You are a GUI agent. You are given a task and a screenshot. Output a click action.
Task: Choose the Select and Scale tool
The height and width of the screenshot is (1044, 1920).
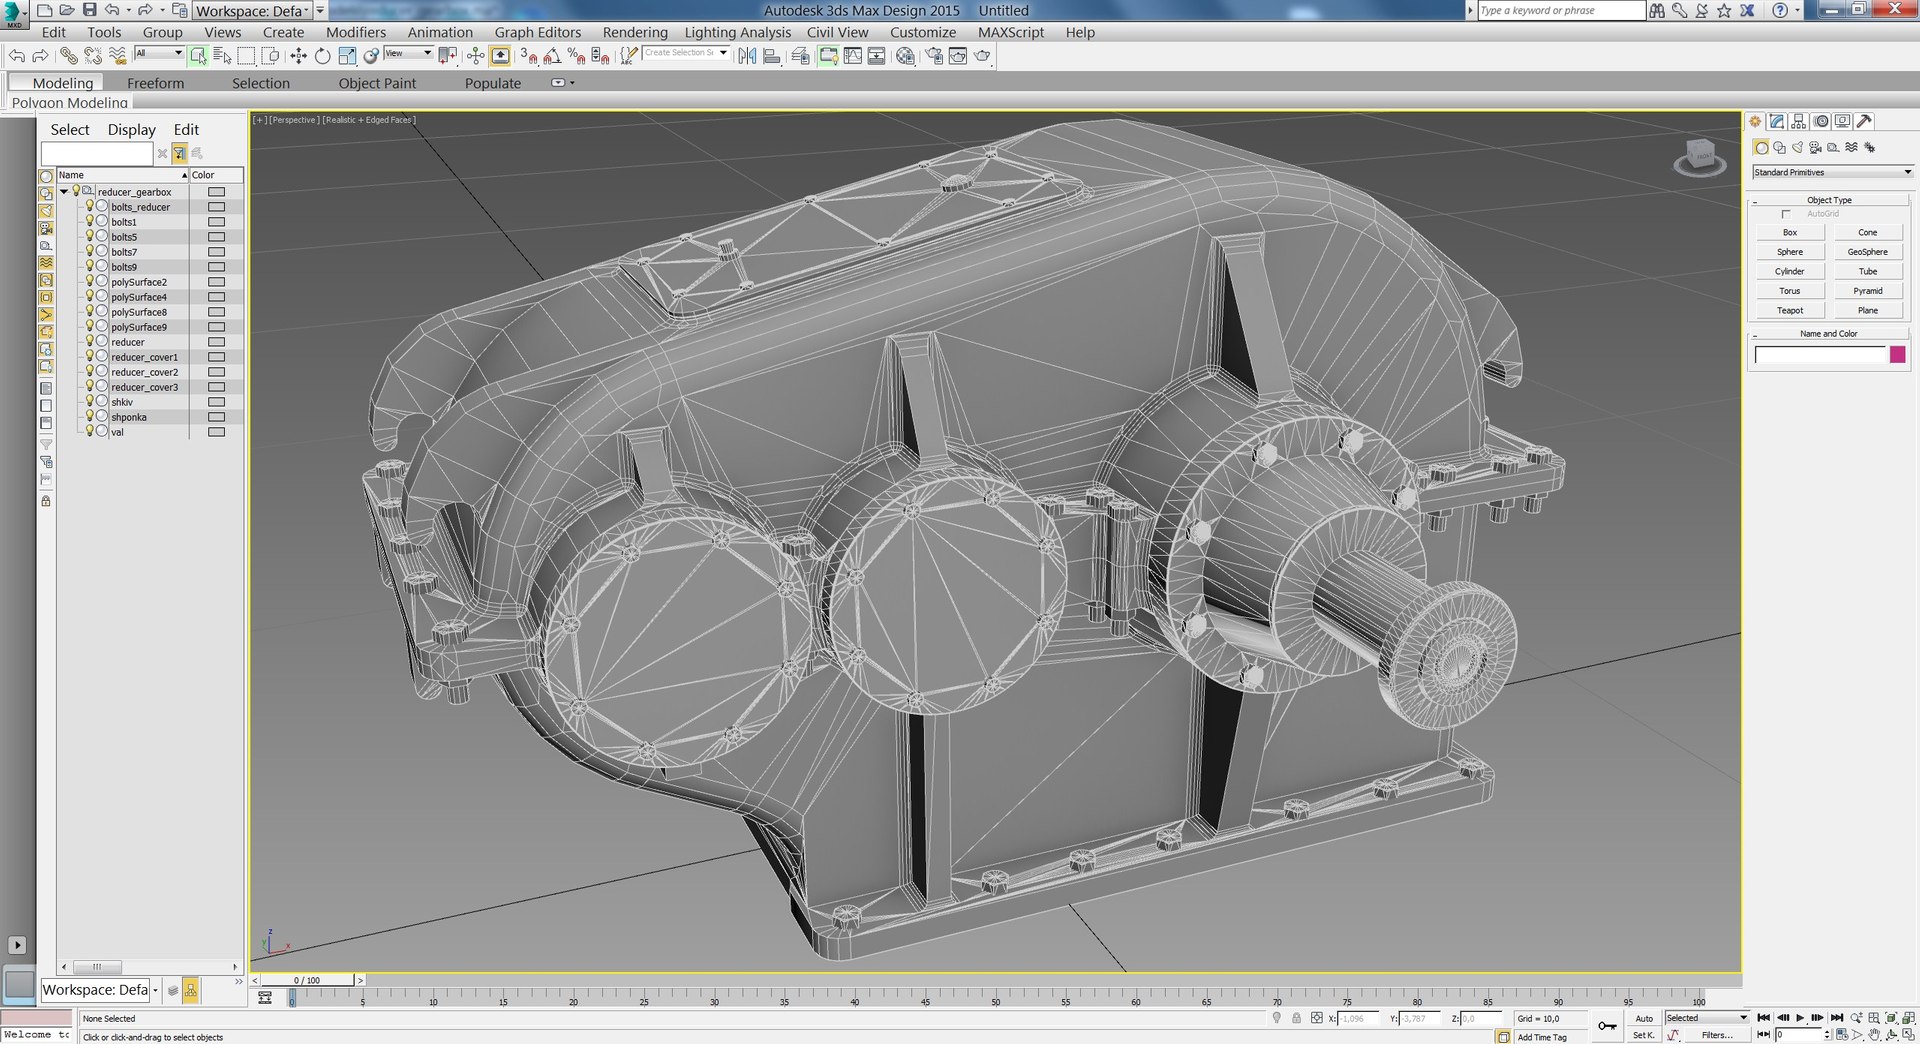[347, 56]
